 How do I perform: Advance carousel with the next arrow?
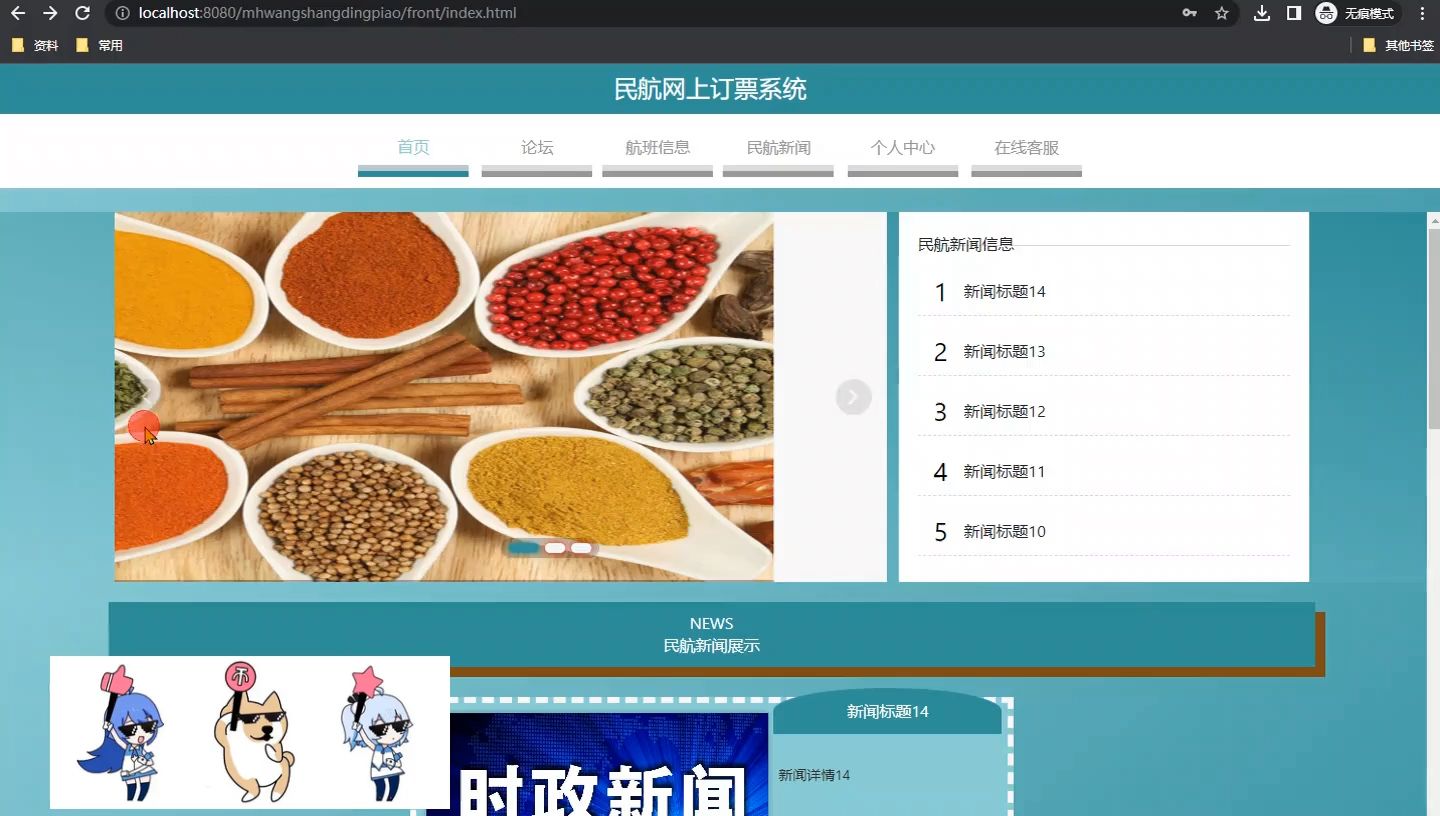click(x=853, y=397)
